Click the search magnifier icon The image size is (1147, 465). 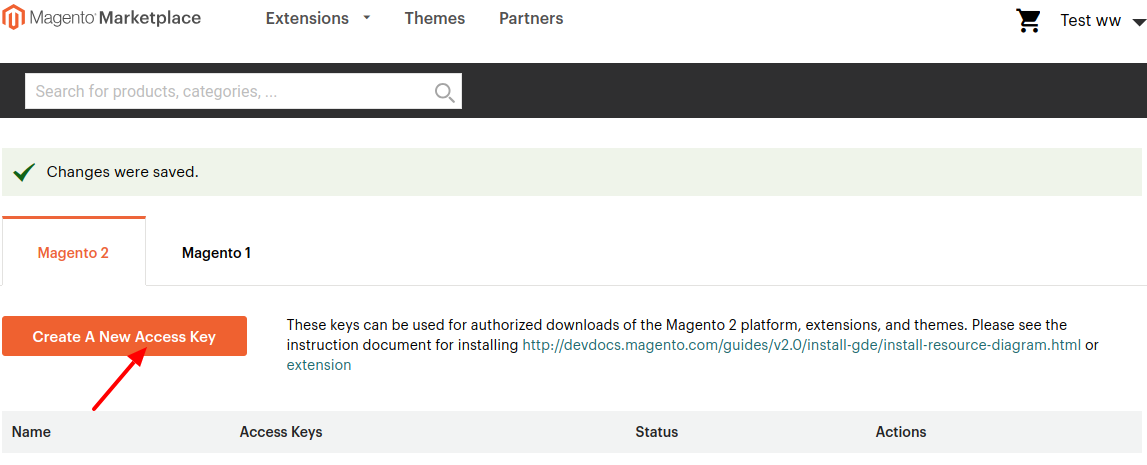click(x=444, y=92)
